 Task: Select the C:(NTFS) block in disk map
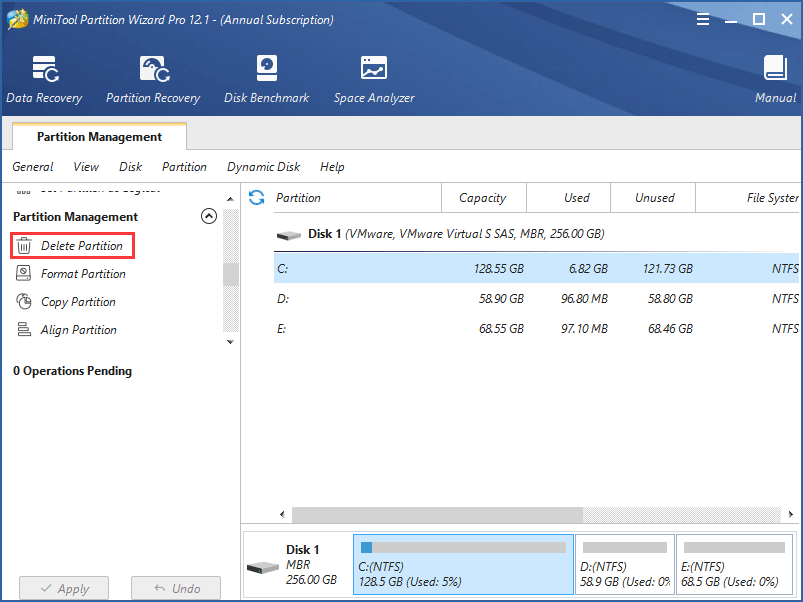(x=463, y=565)
